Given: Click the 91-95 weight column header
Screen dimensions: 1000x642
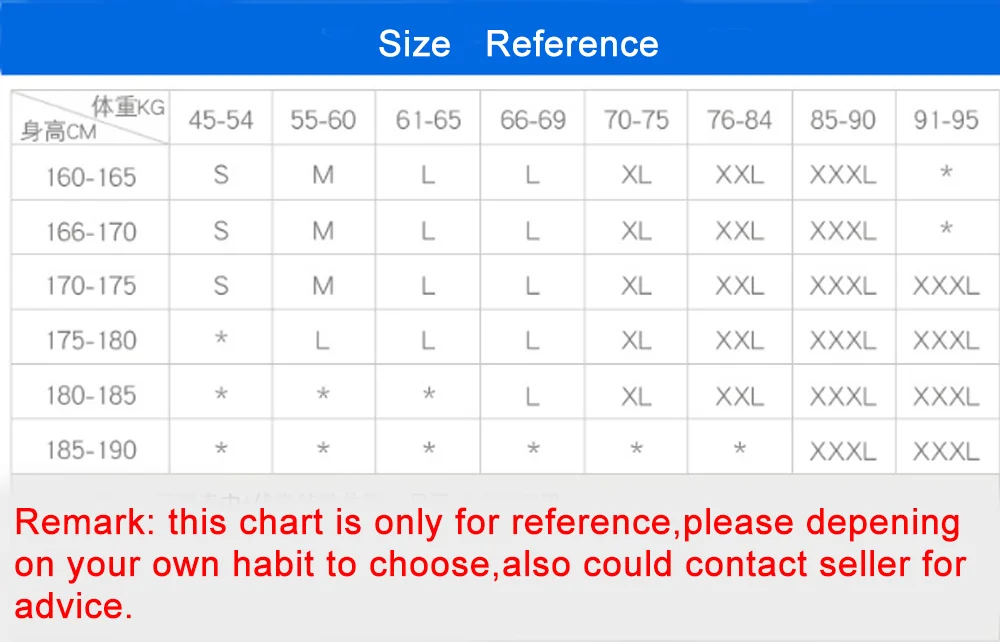Looking at the screenshot, I should [x=946, y=120].
